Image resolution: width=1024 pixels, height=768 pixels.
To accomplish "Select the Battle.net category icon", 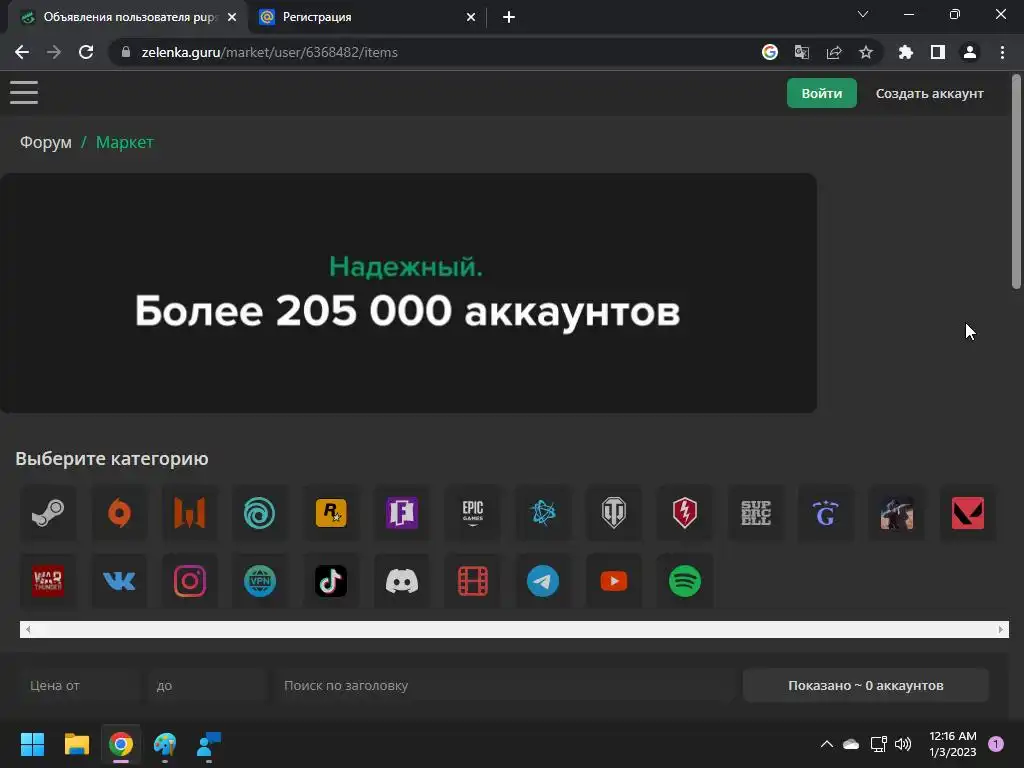I will coord(543,513).
